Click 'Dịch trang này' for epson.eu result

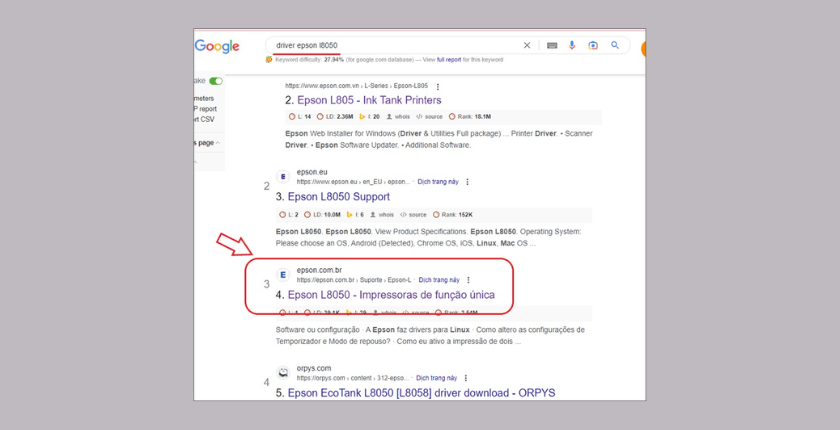[x=438, y=182]
